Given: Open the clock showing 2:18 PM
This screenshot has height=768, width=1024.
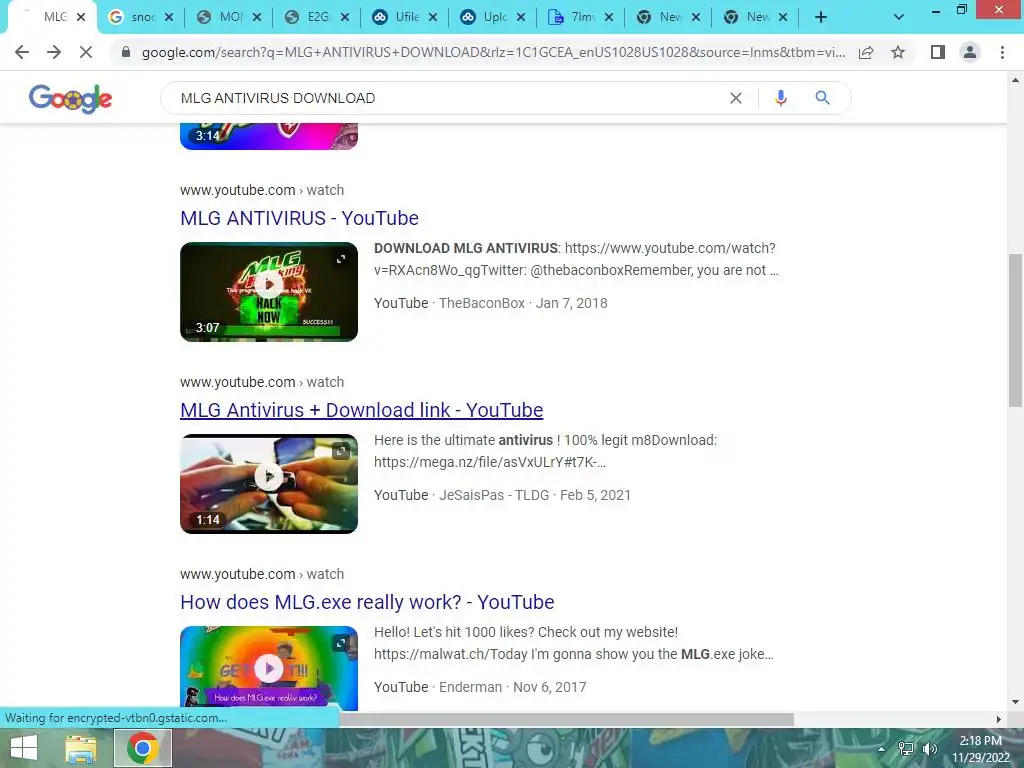Looking at the screenshot, I should pos(980,749).
